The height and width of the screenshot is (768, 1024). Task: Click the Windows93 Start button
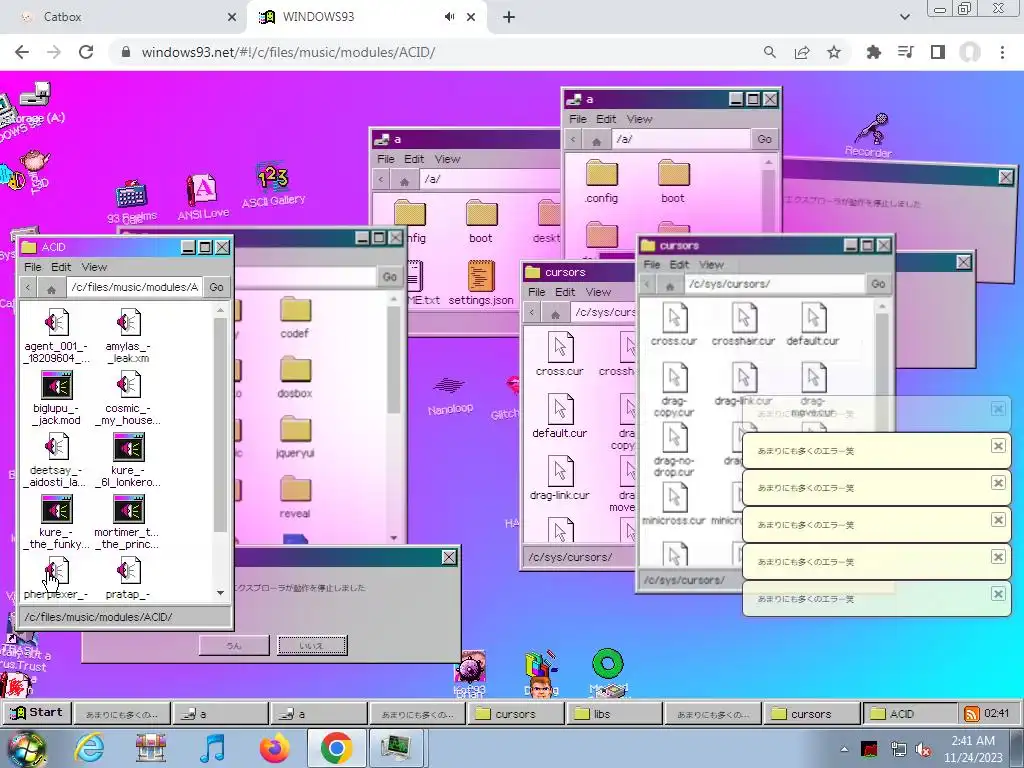(x=37, y=712)
